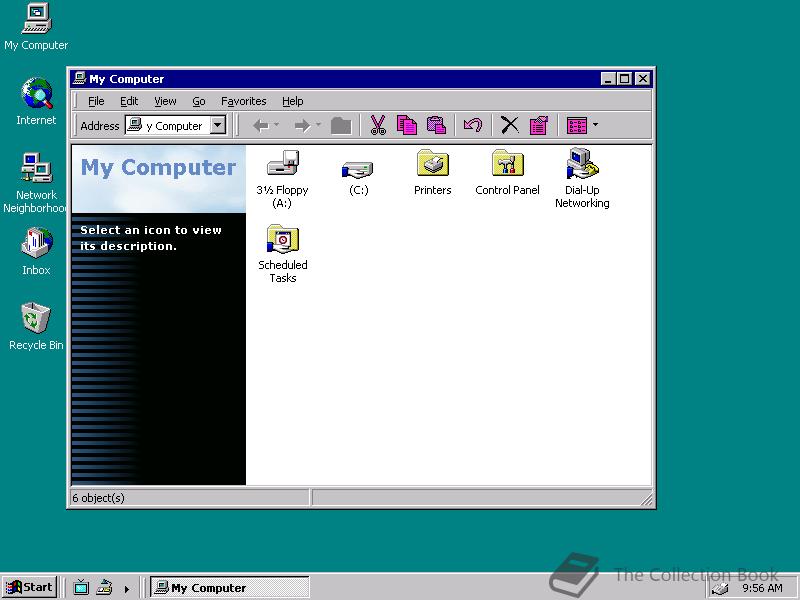Click the Paste clipboard icon
Viewport: 800px width, 600px height.
coord(436,125)
